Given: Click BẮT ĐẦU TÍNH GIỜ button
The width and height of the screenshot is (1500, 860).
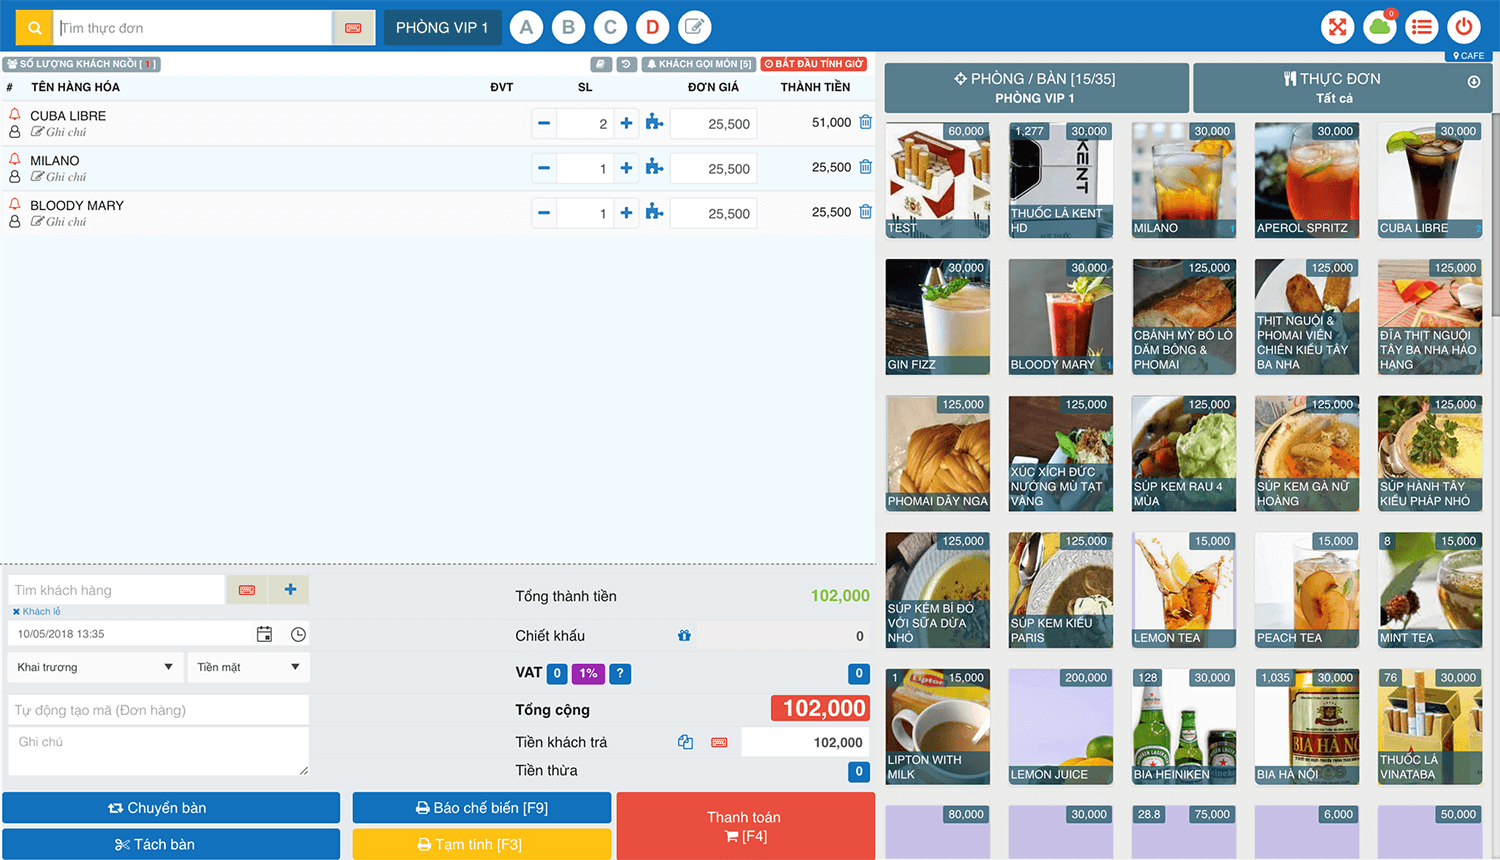Looking at the screenshot, I should 814,64.
